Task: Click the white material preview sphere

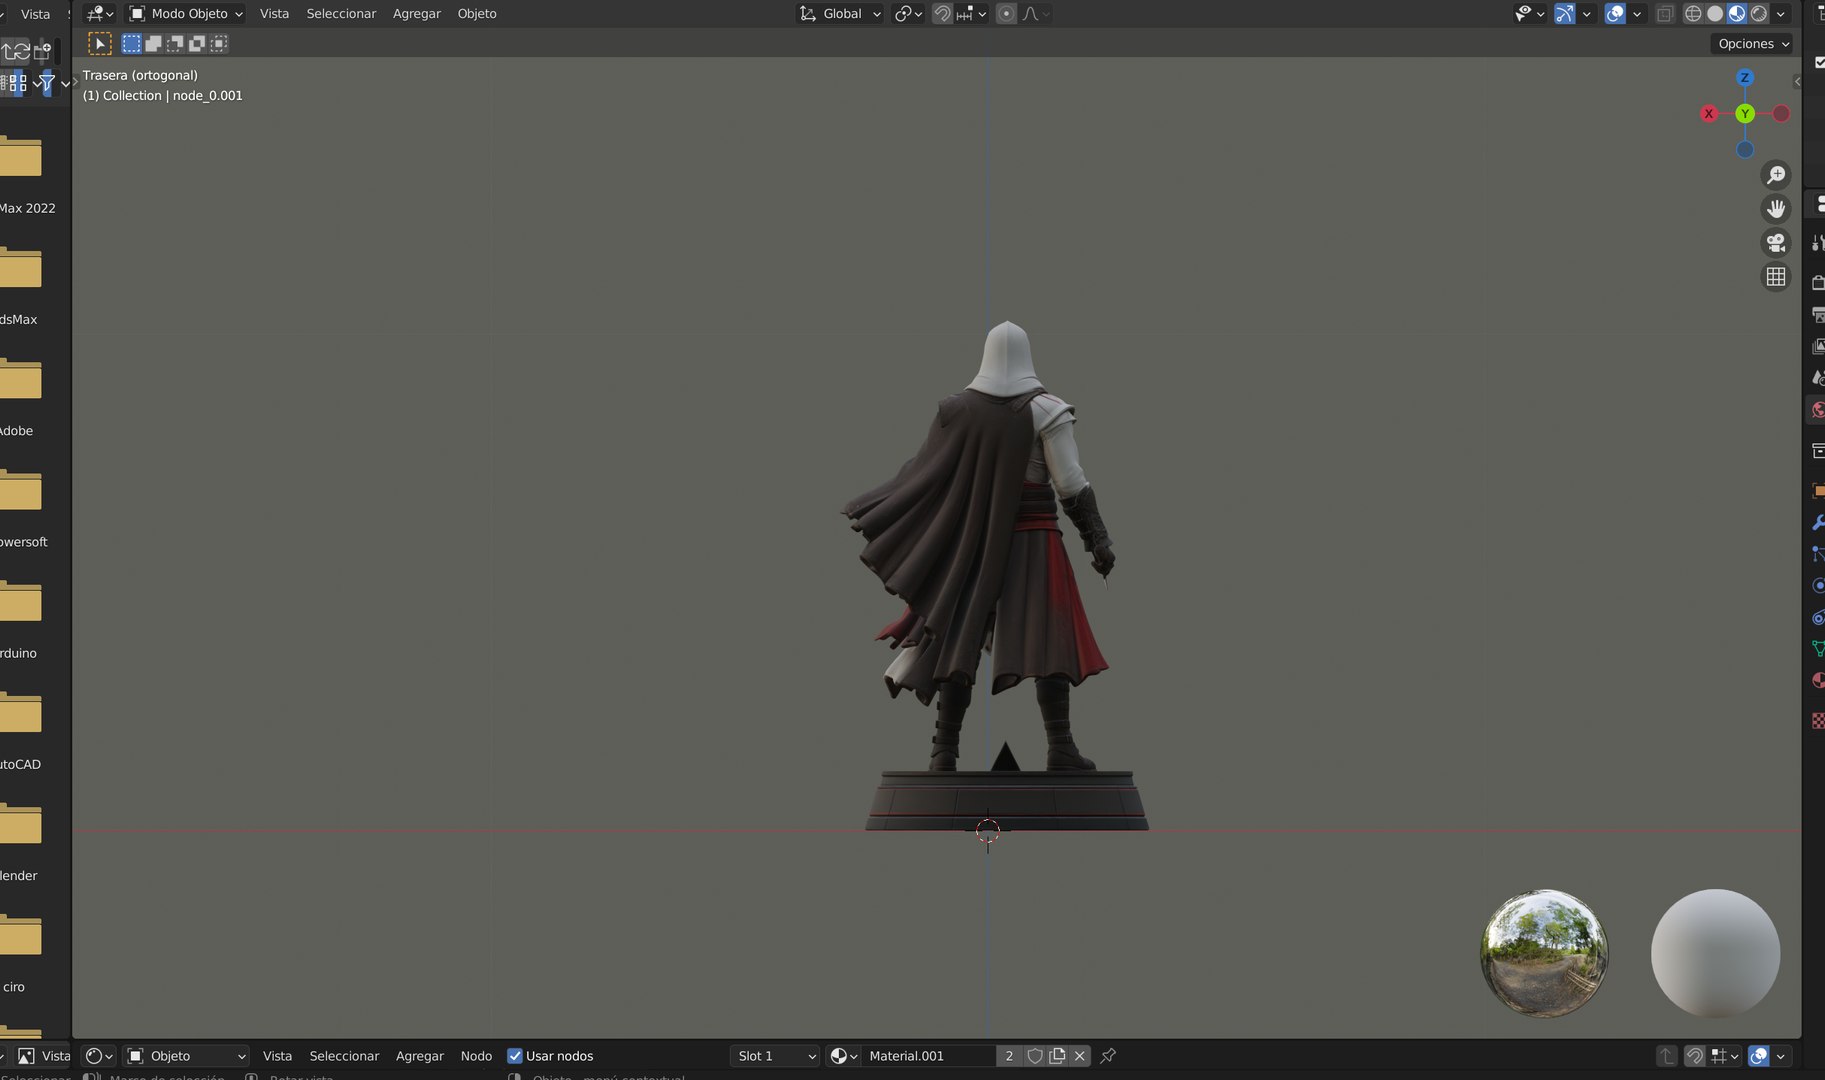Action: point(1715,953)
